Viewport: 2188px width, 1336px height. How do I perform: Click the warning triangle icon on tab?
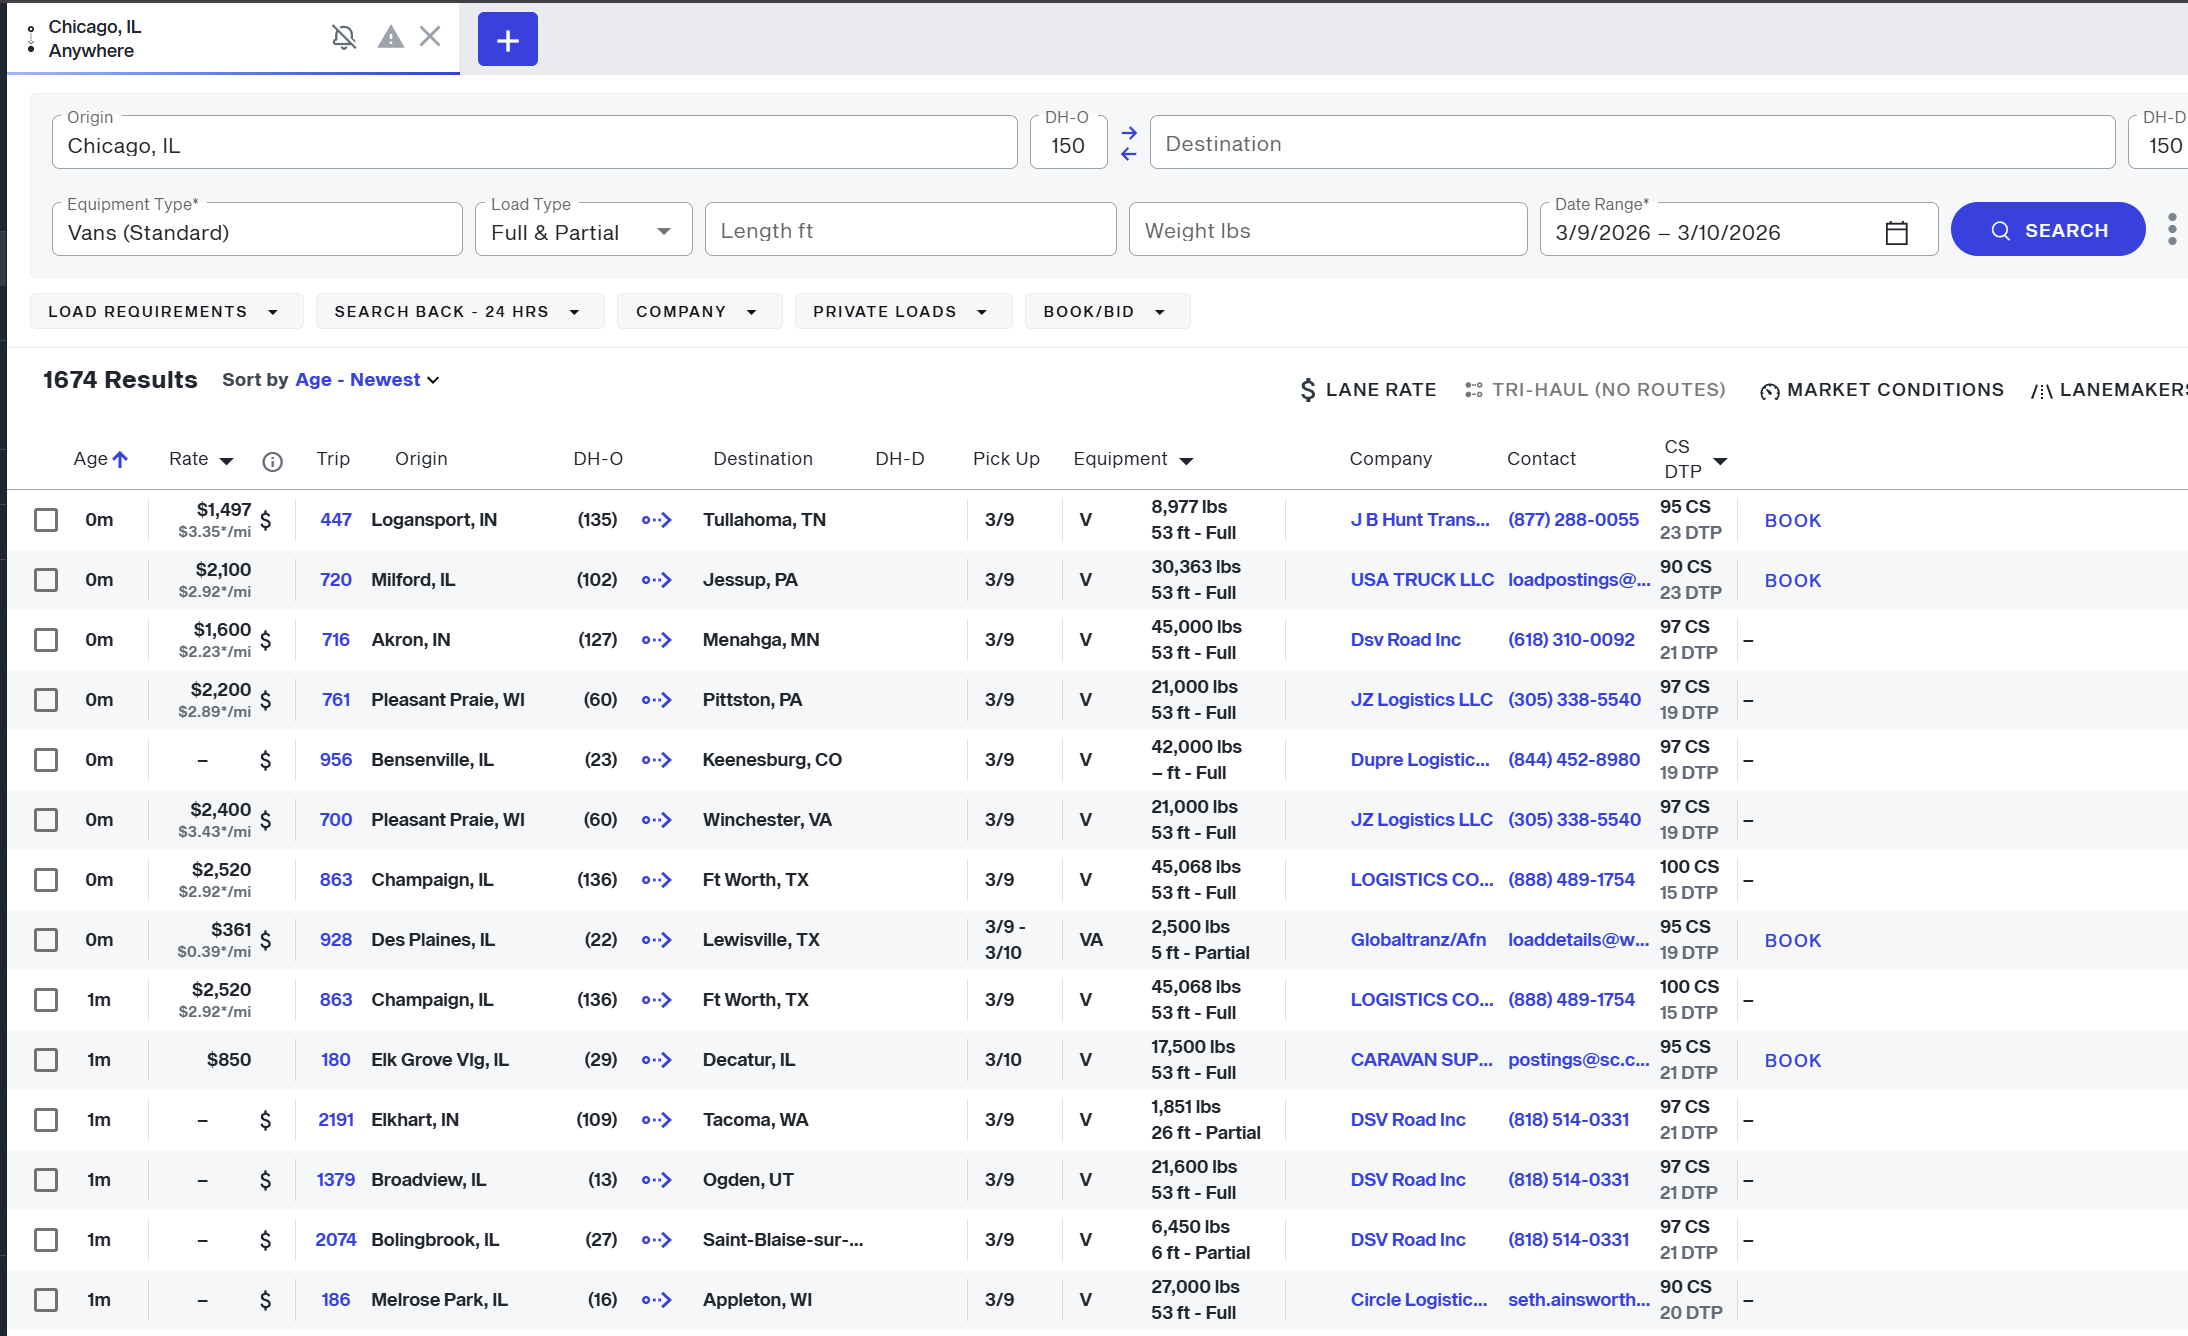click(x=390, y=38)
